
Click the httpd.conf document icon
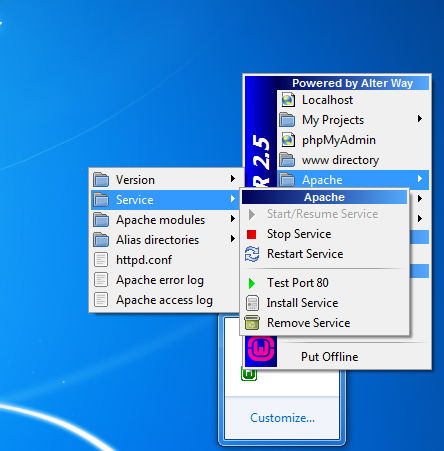pos(101,260)
